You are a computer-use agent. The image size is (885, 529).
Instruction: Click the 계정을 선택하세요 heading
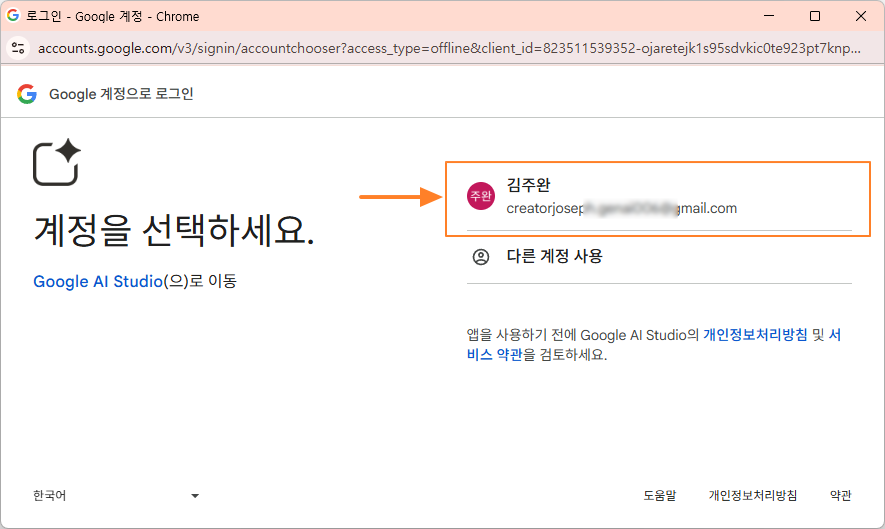tap(174, 230)
